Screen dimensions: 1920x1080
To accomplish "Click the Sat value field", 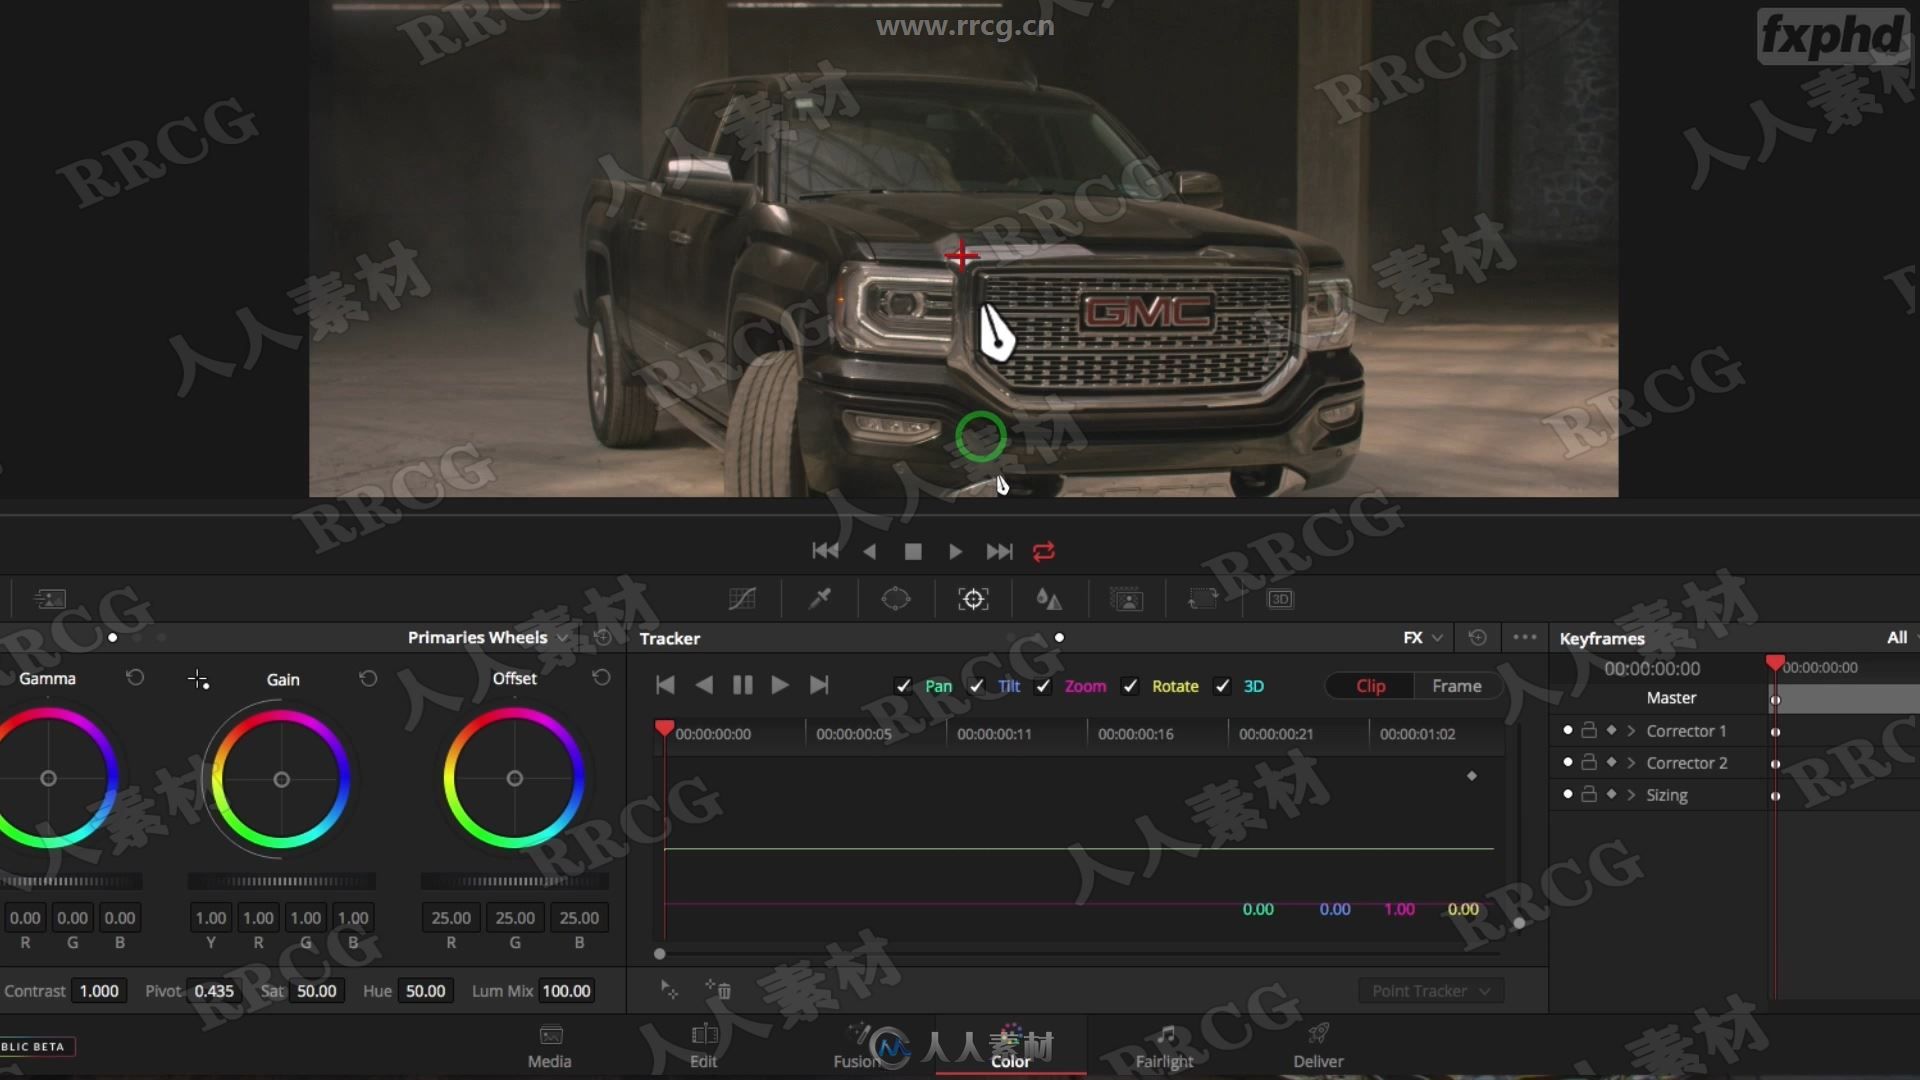I will point(316,991).
